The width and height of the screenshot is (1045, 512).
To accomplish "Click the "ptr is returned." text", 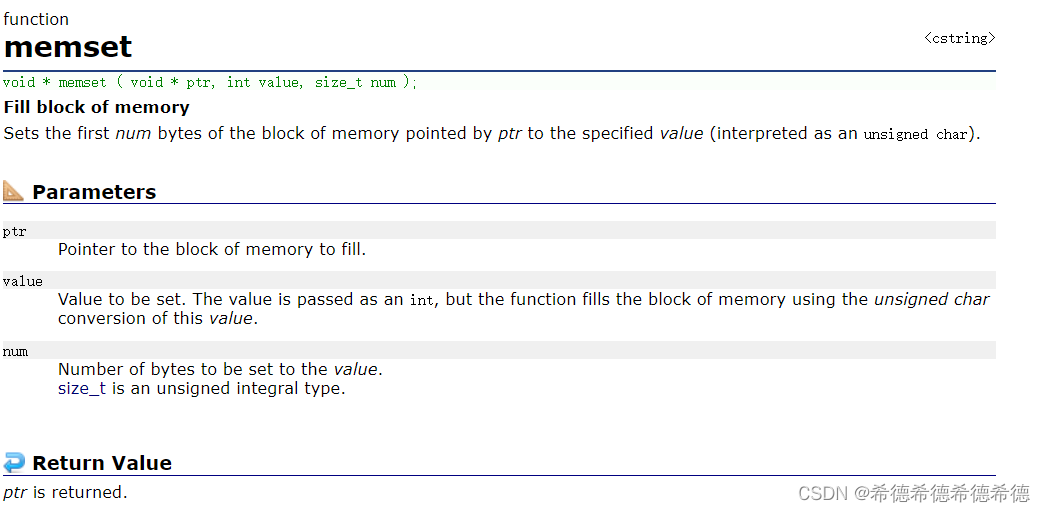I will (65, 493).
